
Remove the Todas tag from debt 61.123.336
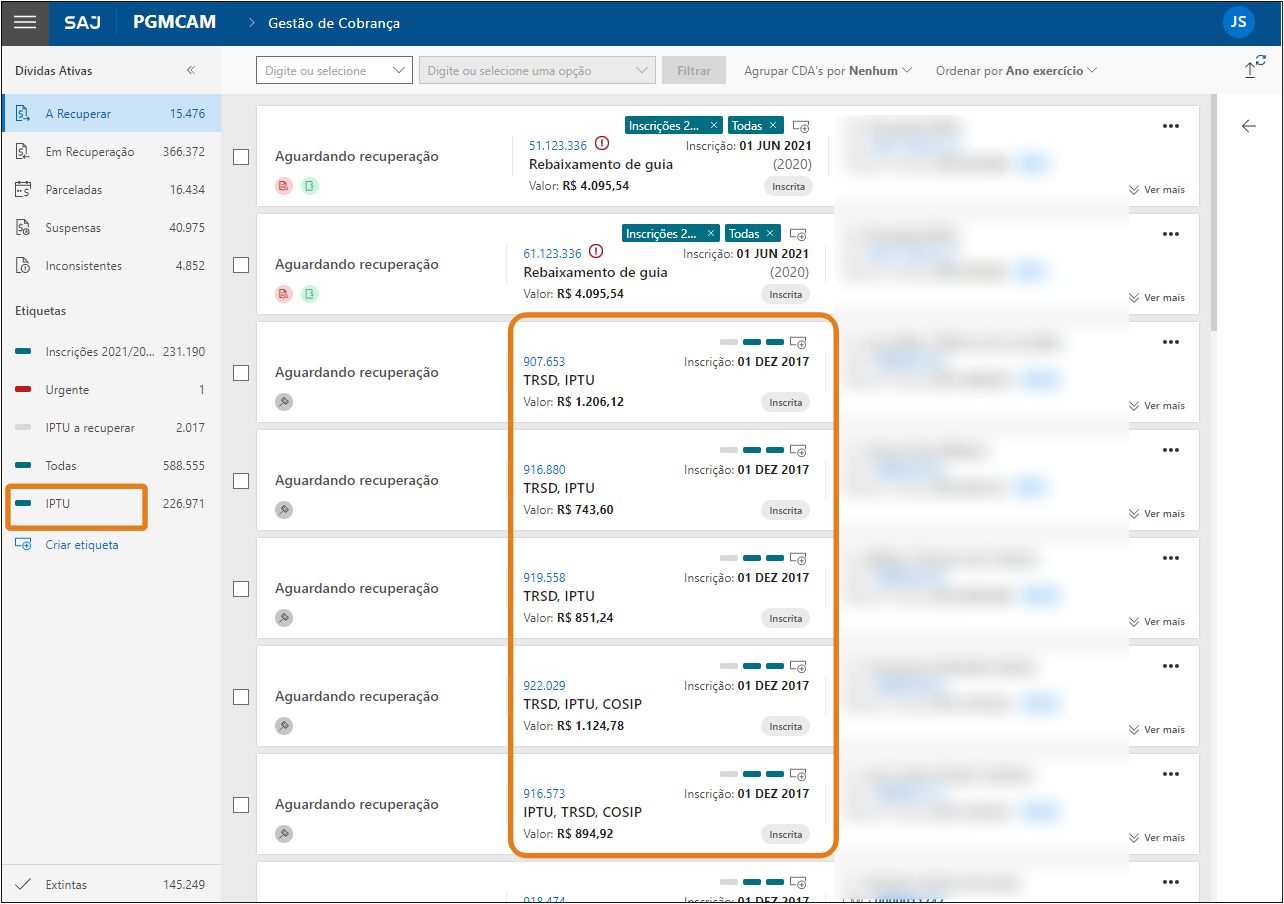click(x=770, y=233)
